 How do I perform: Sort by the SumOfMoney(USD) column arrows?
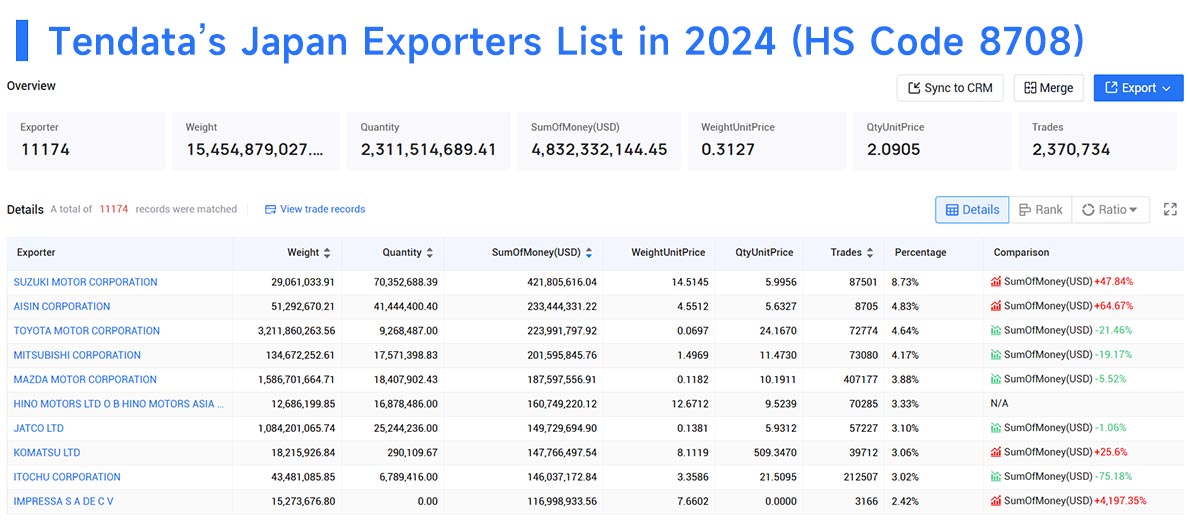point(589,253)
